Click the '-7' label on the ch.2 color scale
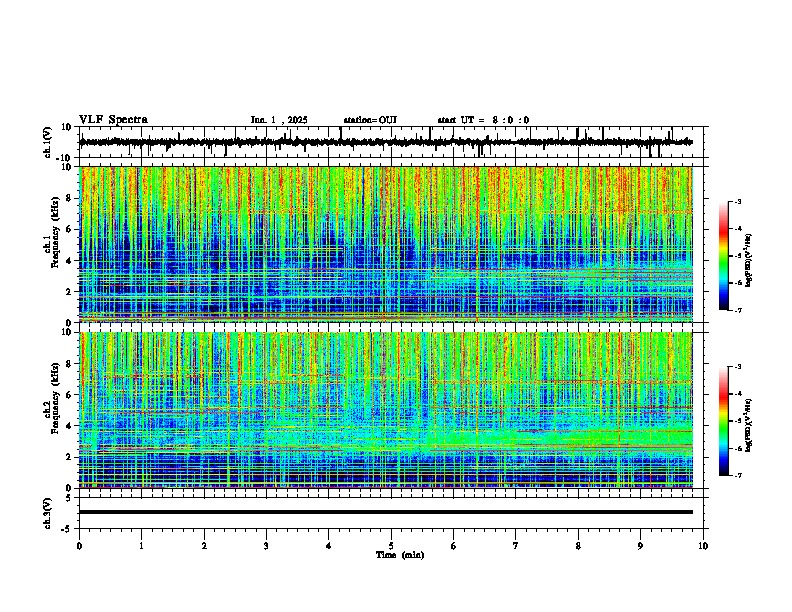 pos(738,475)
